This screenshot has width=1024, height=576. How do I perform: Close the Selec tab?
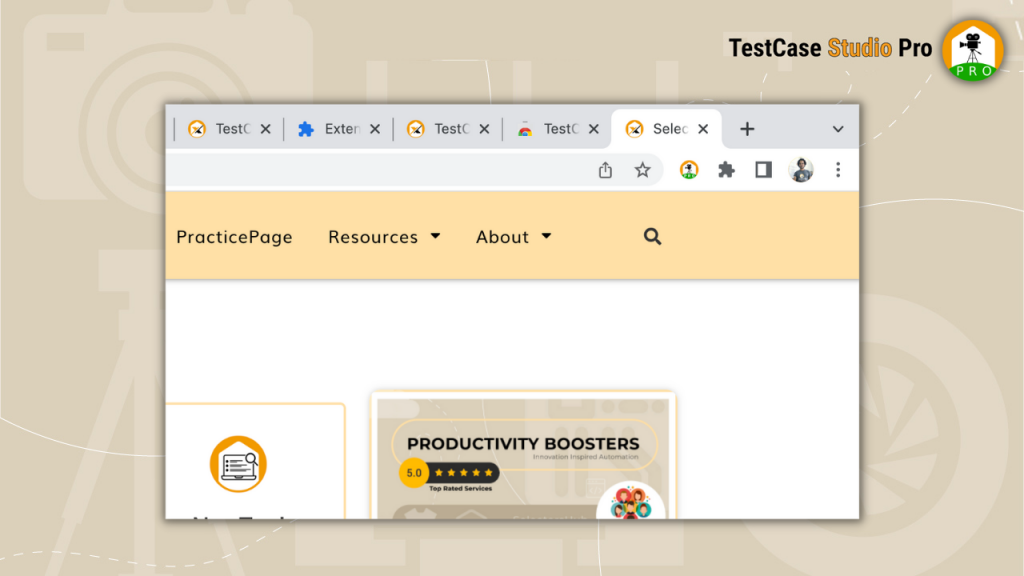coord(703,129)
